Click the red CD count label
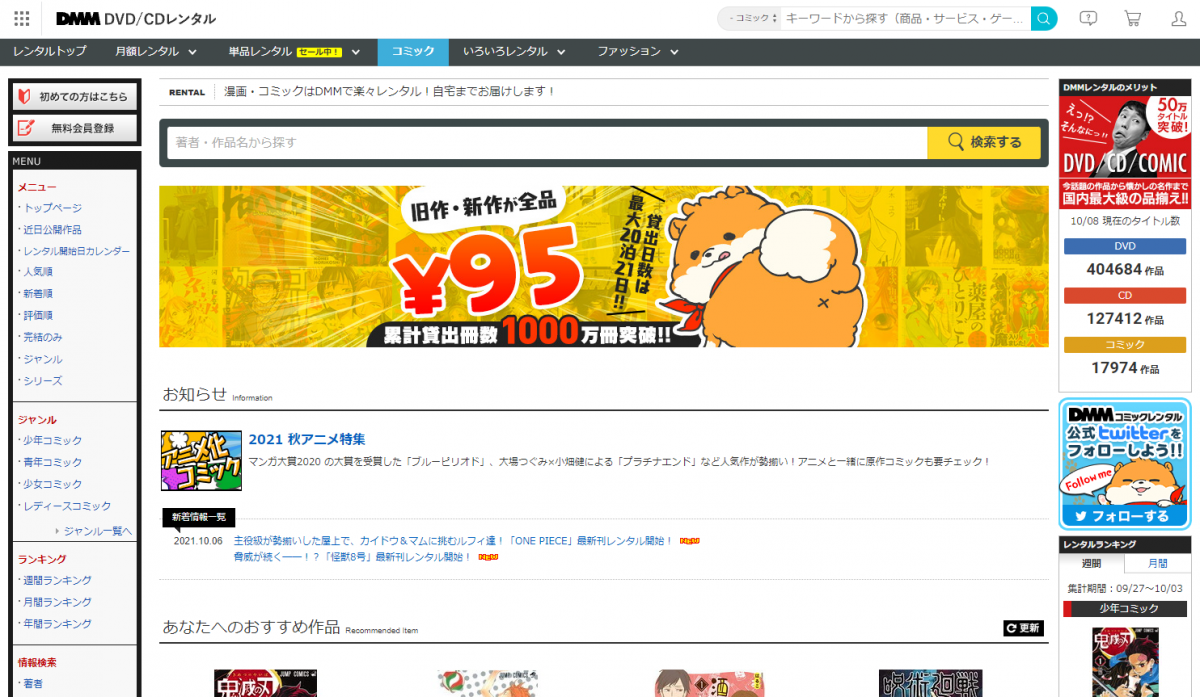1200x697 pixels. coord(1125,296)
